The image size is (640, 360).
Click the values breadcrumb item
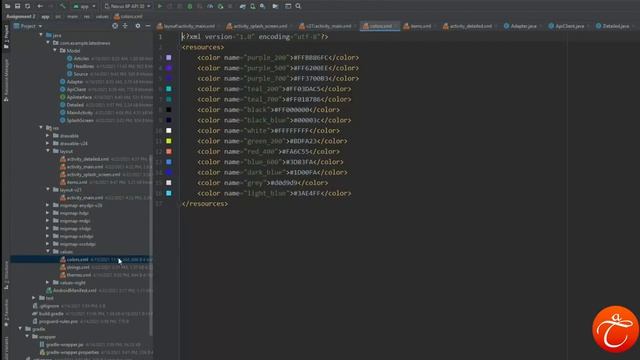tap(102, 17)
